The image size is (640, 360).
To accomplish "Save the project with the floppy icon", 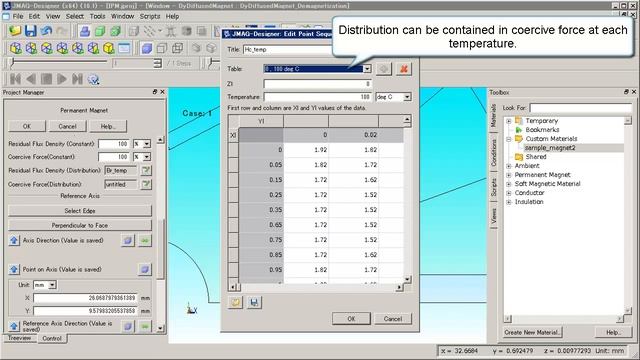I will (x=31, y=31).
